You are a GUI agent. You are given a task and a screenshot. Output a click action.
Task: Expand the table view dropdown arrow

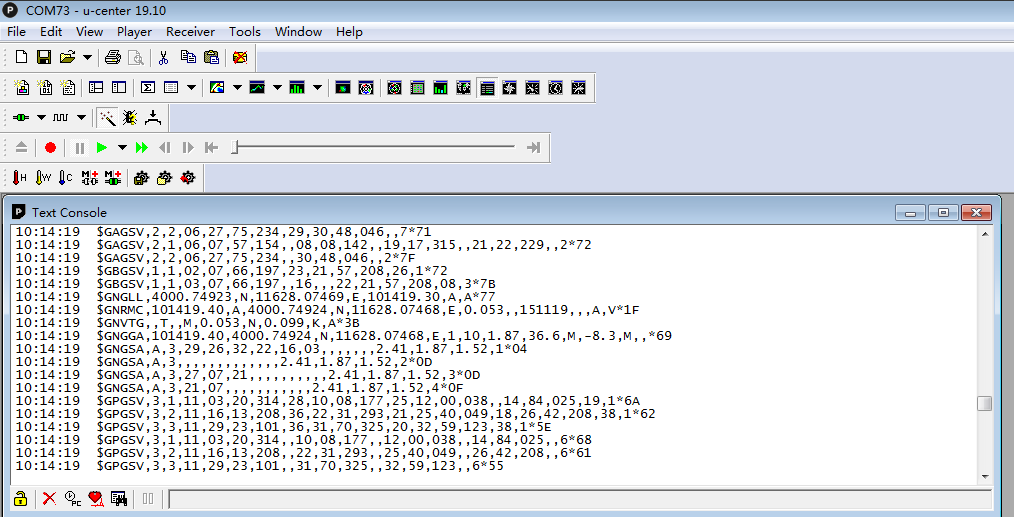click(191, 87)
